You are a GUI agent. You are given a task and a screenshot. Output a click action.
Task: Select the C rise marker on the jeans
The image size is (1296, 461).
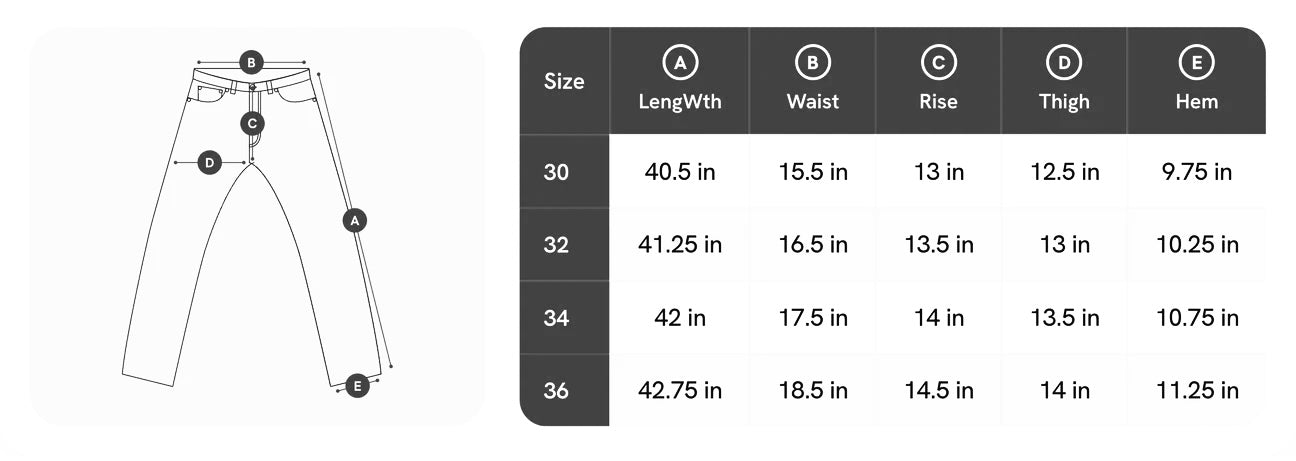(x=252, y=123)
